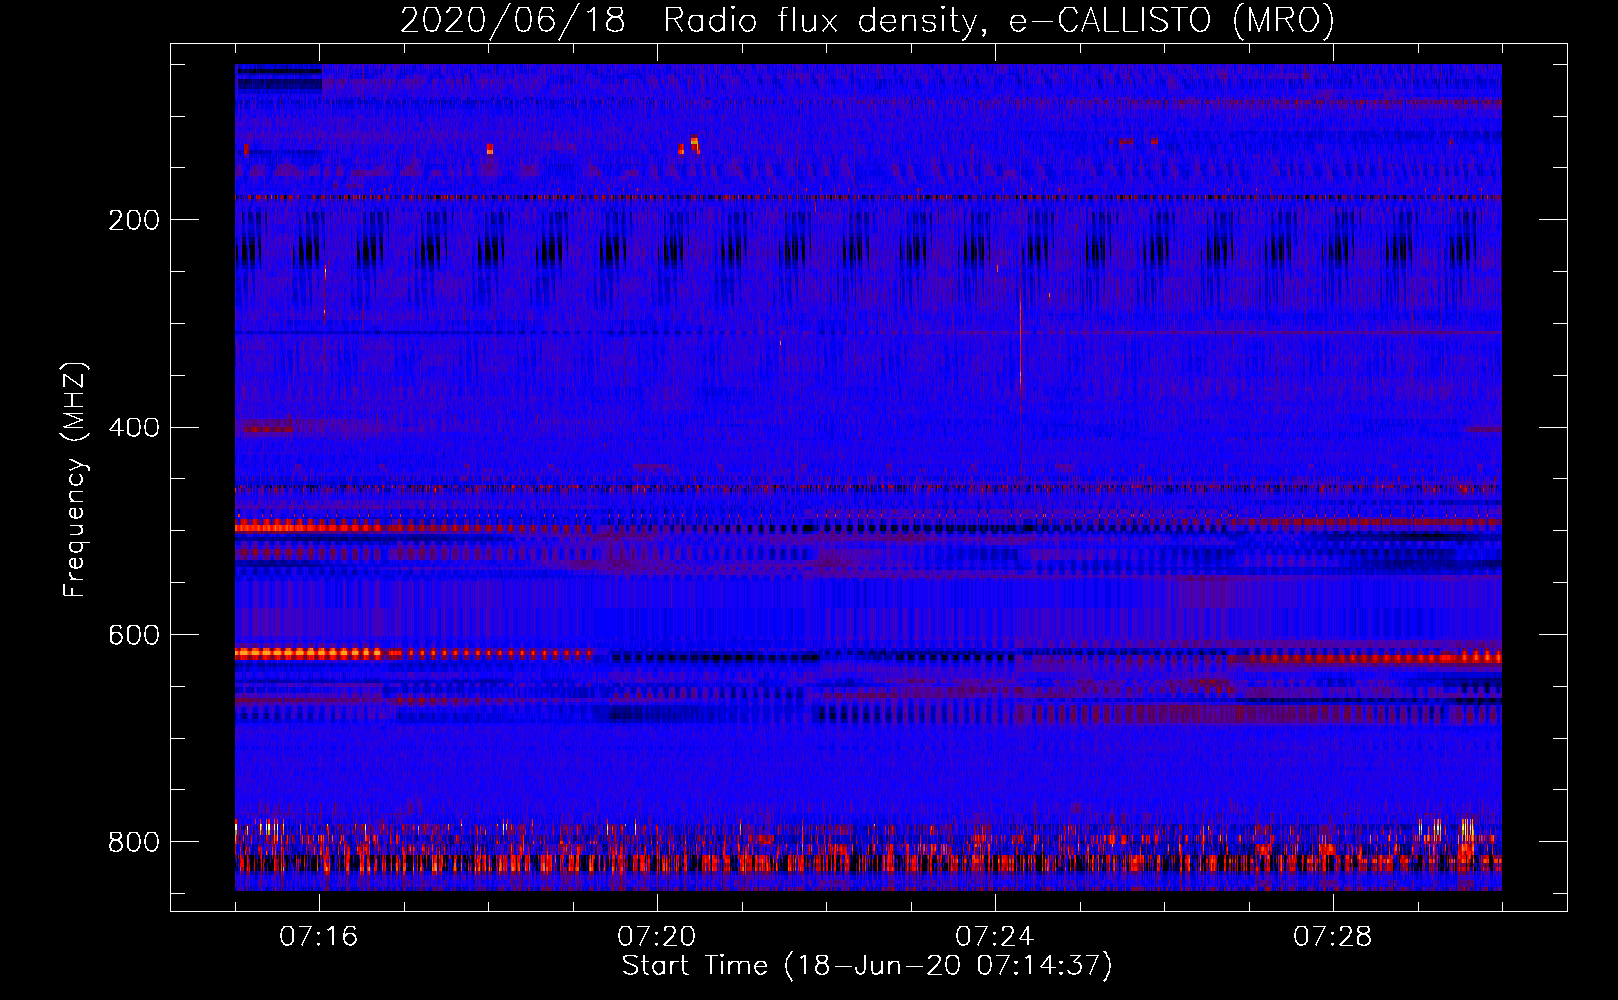
Task: Click the 600 frequency tick label
Action: click(x=134, y=635)
